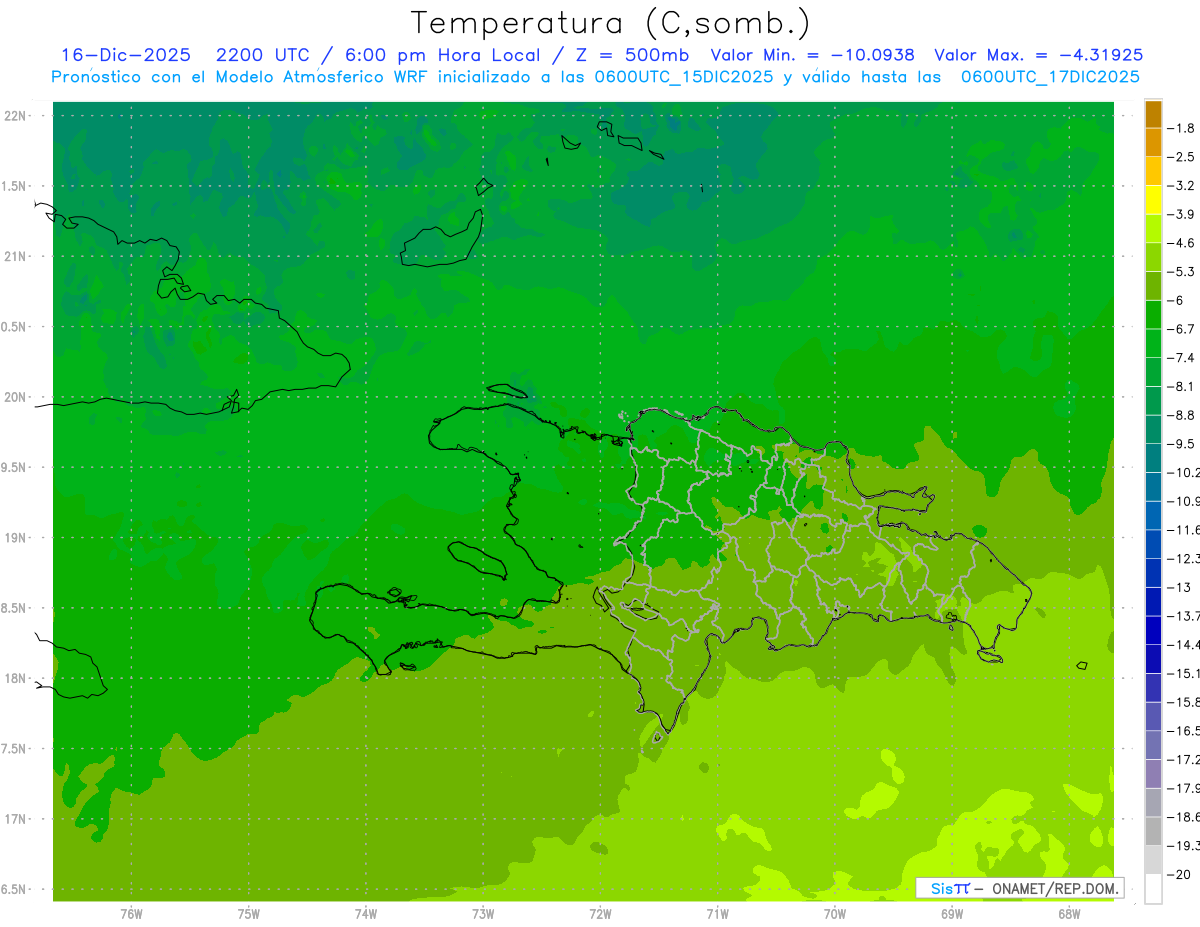
Task: Click the -1.8 colorbar value
Action: [1181, 128]
